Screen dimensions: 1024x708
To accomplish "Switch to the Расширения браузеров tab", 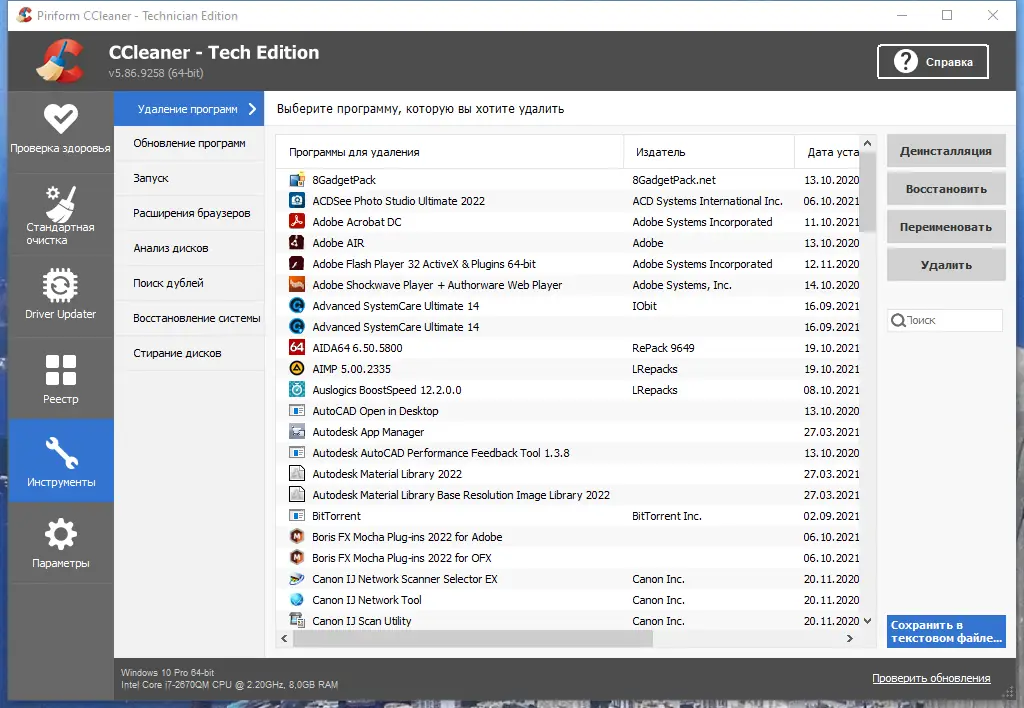I will [x=191, y=213].
